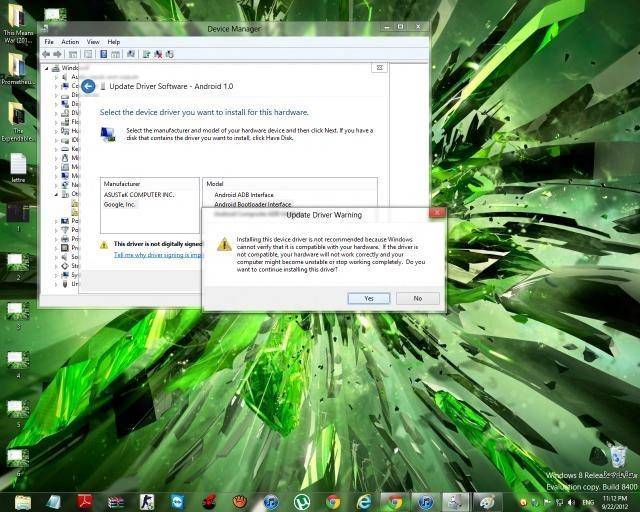The width and height of the screenshot is (640, 512).
Task: Click the Uninstall device red X toolbar icon
Action: tap(158, 54)
